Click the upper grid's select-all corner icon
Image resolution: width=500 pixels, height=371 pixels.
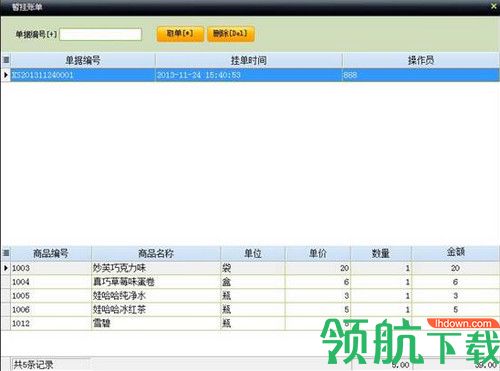coord(6,60)
